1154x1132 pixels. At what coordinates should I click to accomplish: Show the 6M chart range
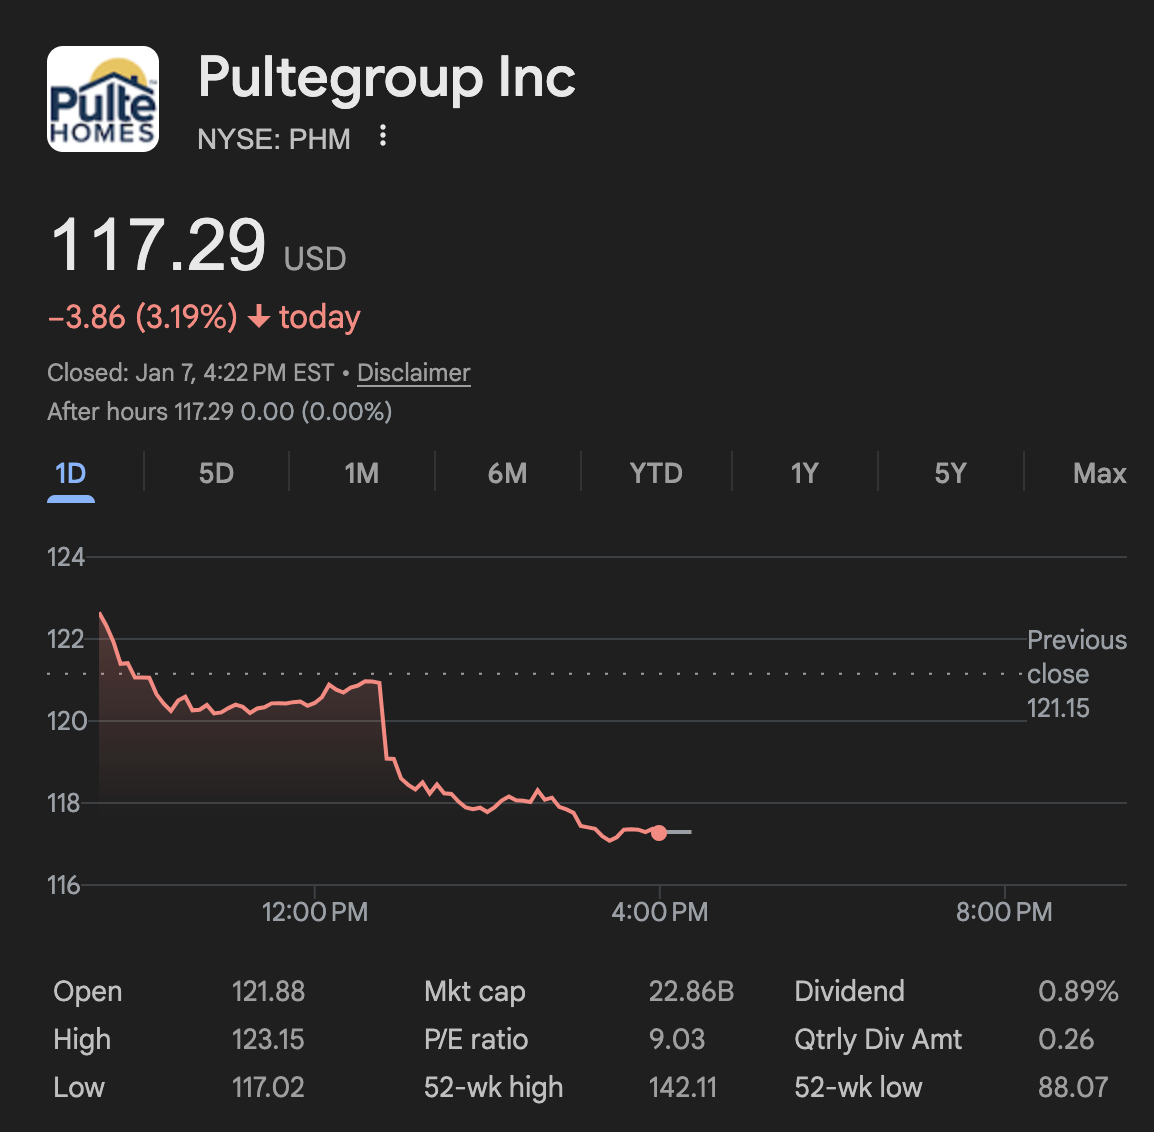(507, 473)
